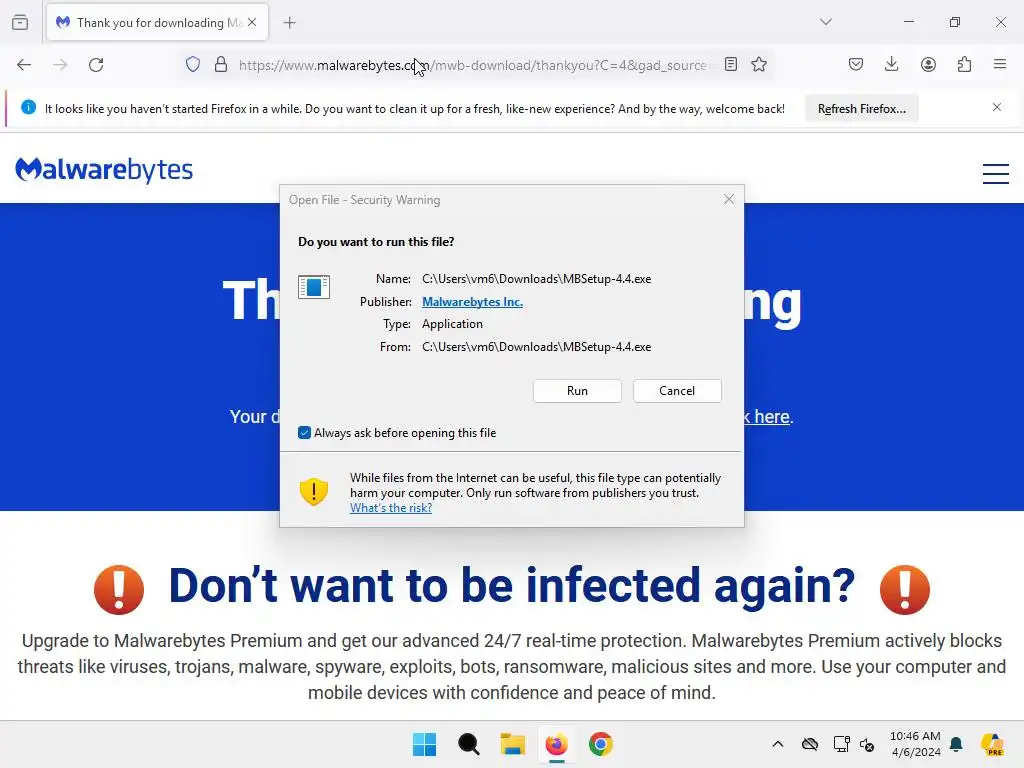Open the Firefox downloads panel
1024x768 pixels.
(891, 64)
